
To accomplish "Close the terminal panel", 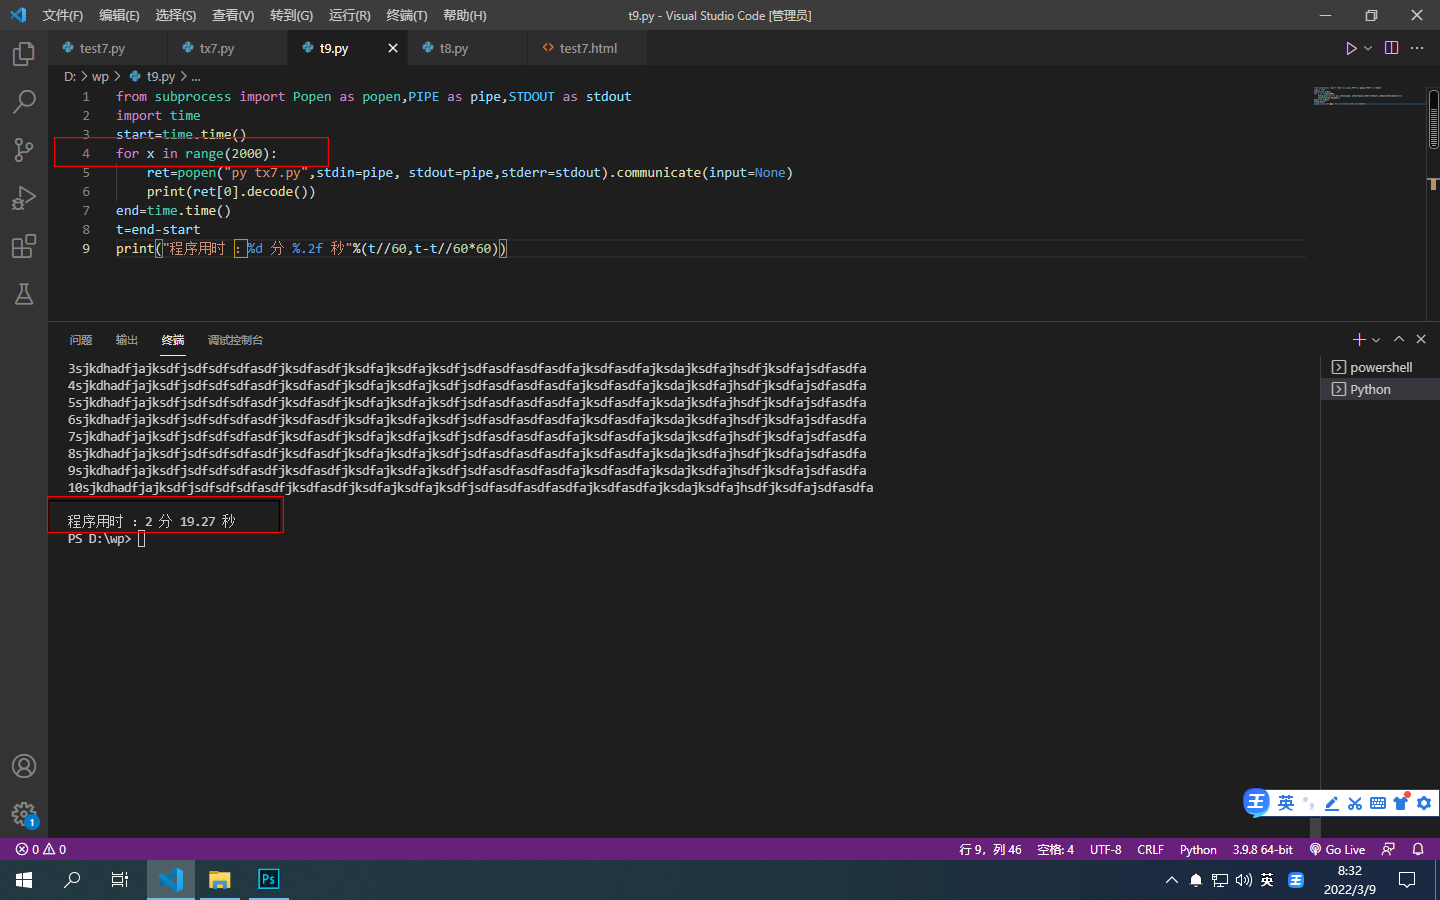I will [1421, 340].
